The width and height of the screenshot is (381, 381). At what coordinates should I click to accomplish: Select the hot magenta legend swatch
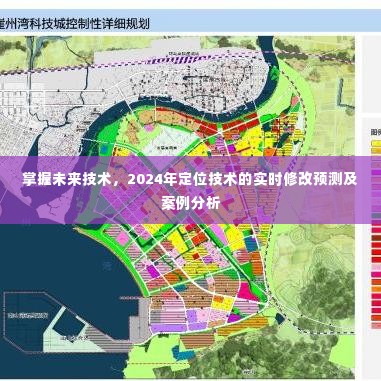pyautogui.click(x=376, y=274)
